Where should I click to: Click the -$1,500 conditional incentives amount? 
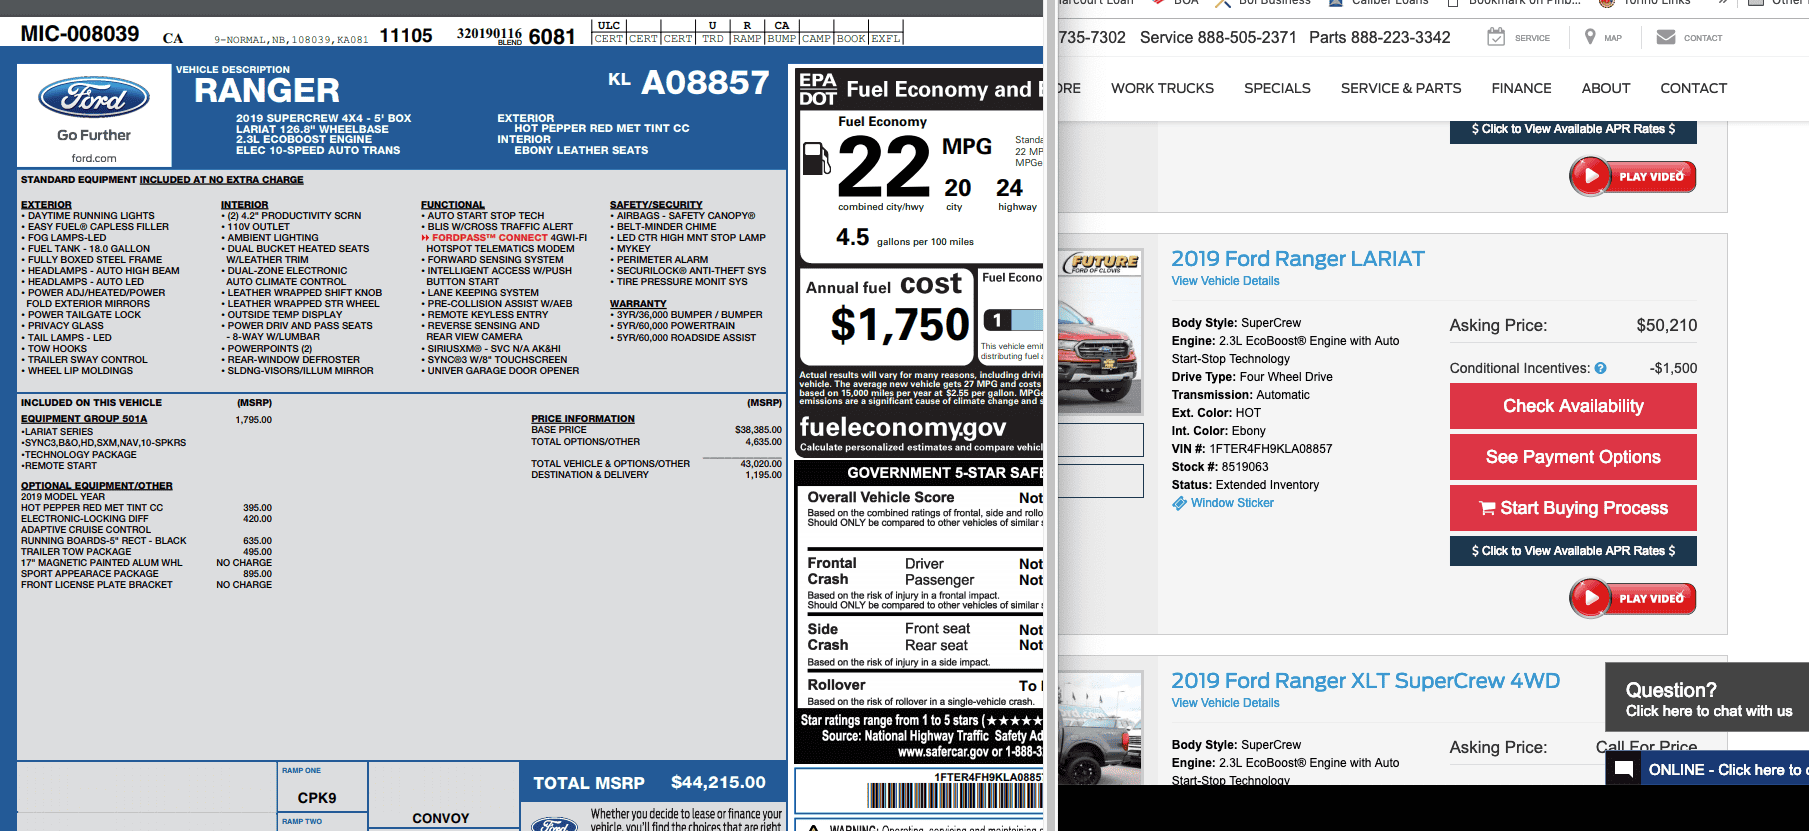[1673, 368]
